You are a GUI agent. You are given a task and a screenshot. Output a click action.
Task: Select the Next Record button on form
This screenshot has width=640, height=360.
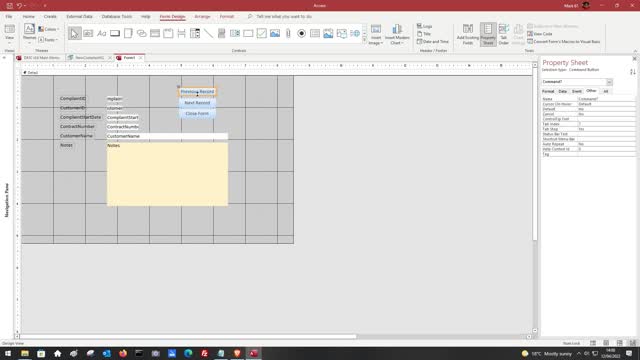[197, 103]
